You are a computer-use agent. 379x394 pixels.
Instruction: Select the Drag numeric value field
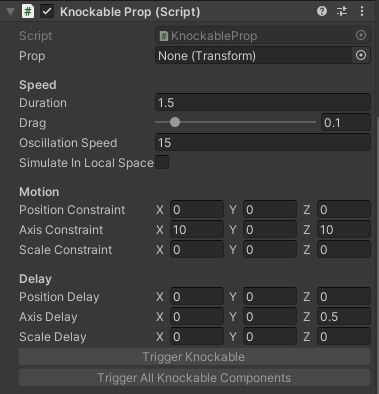point(346,122)
